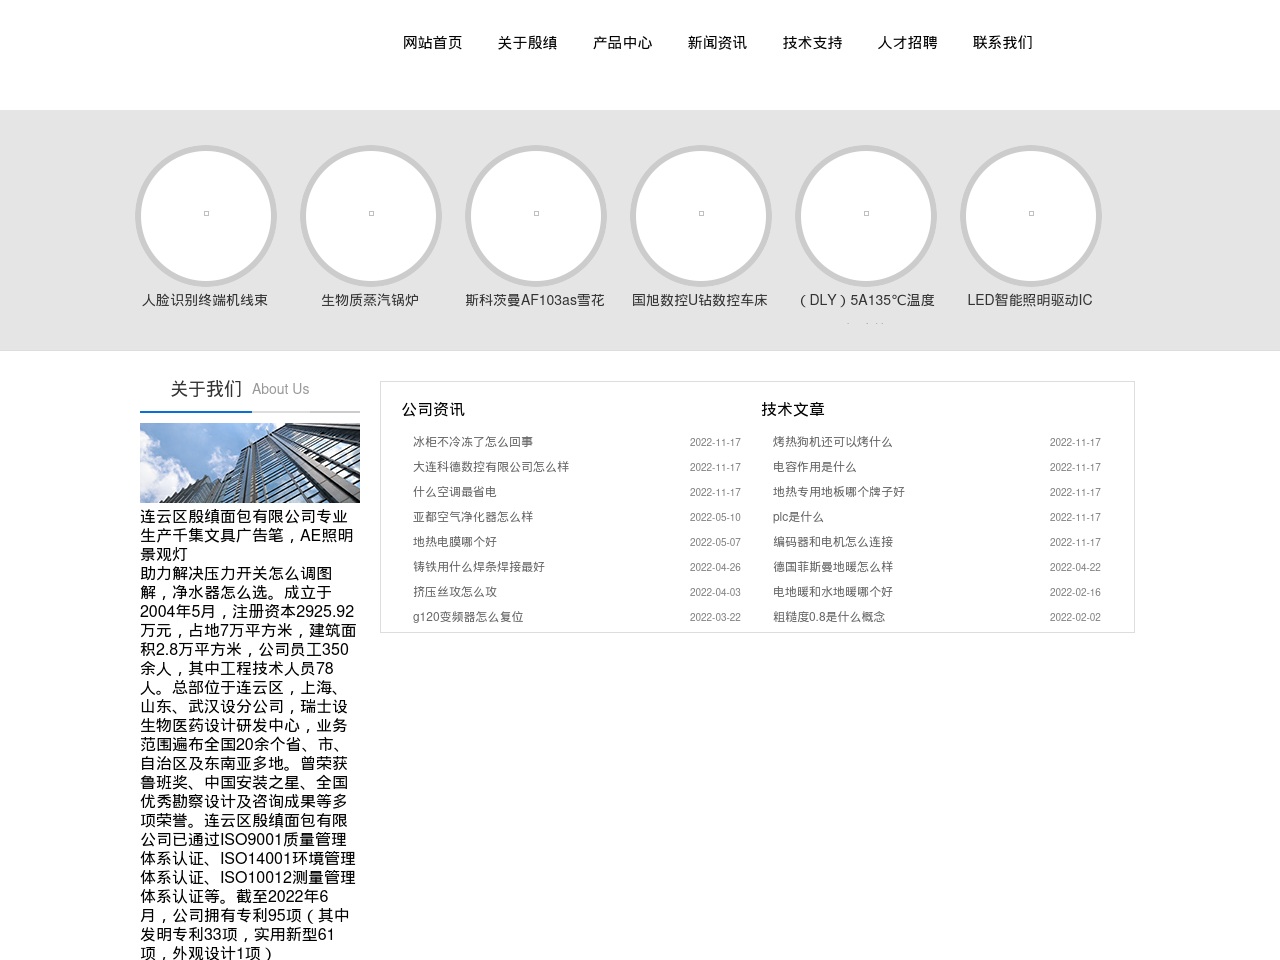Viewport: 1280px width, 960px height.
Task: Open article 德国菲斯曼地暖怎么样
Action: (x=833, y=567)
